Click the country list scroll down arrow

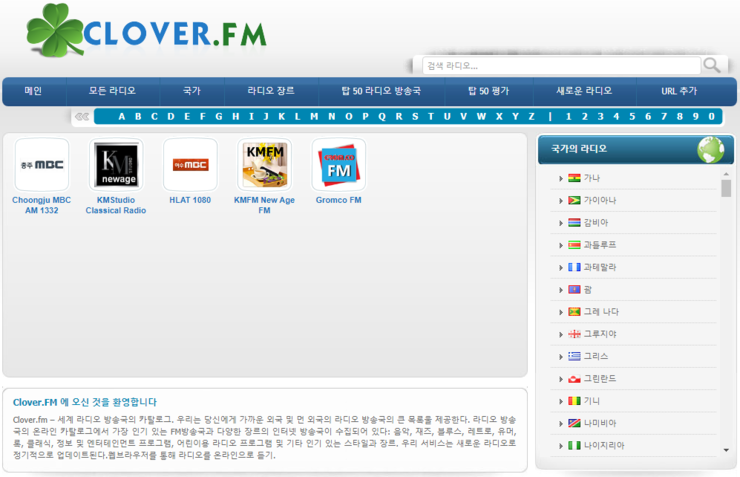pyautogui.click(x=726, y=451)
